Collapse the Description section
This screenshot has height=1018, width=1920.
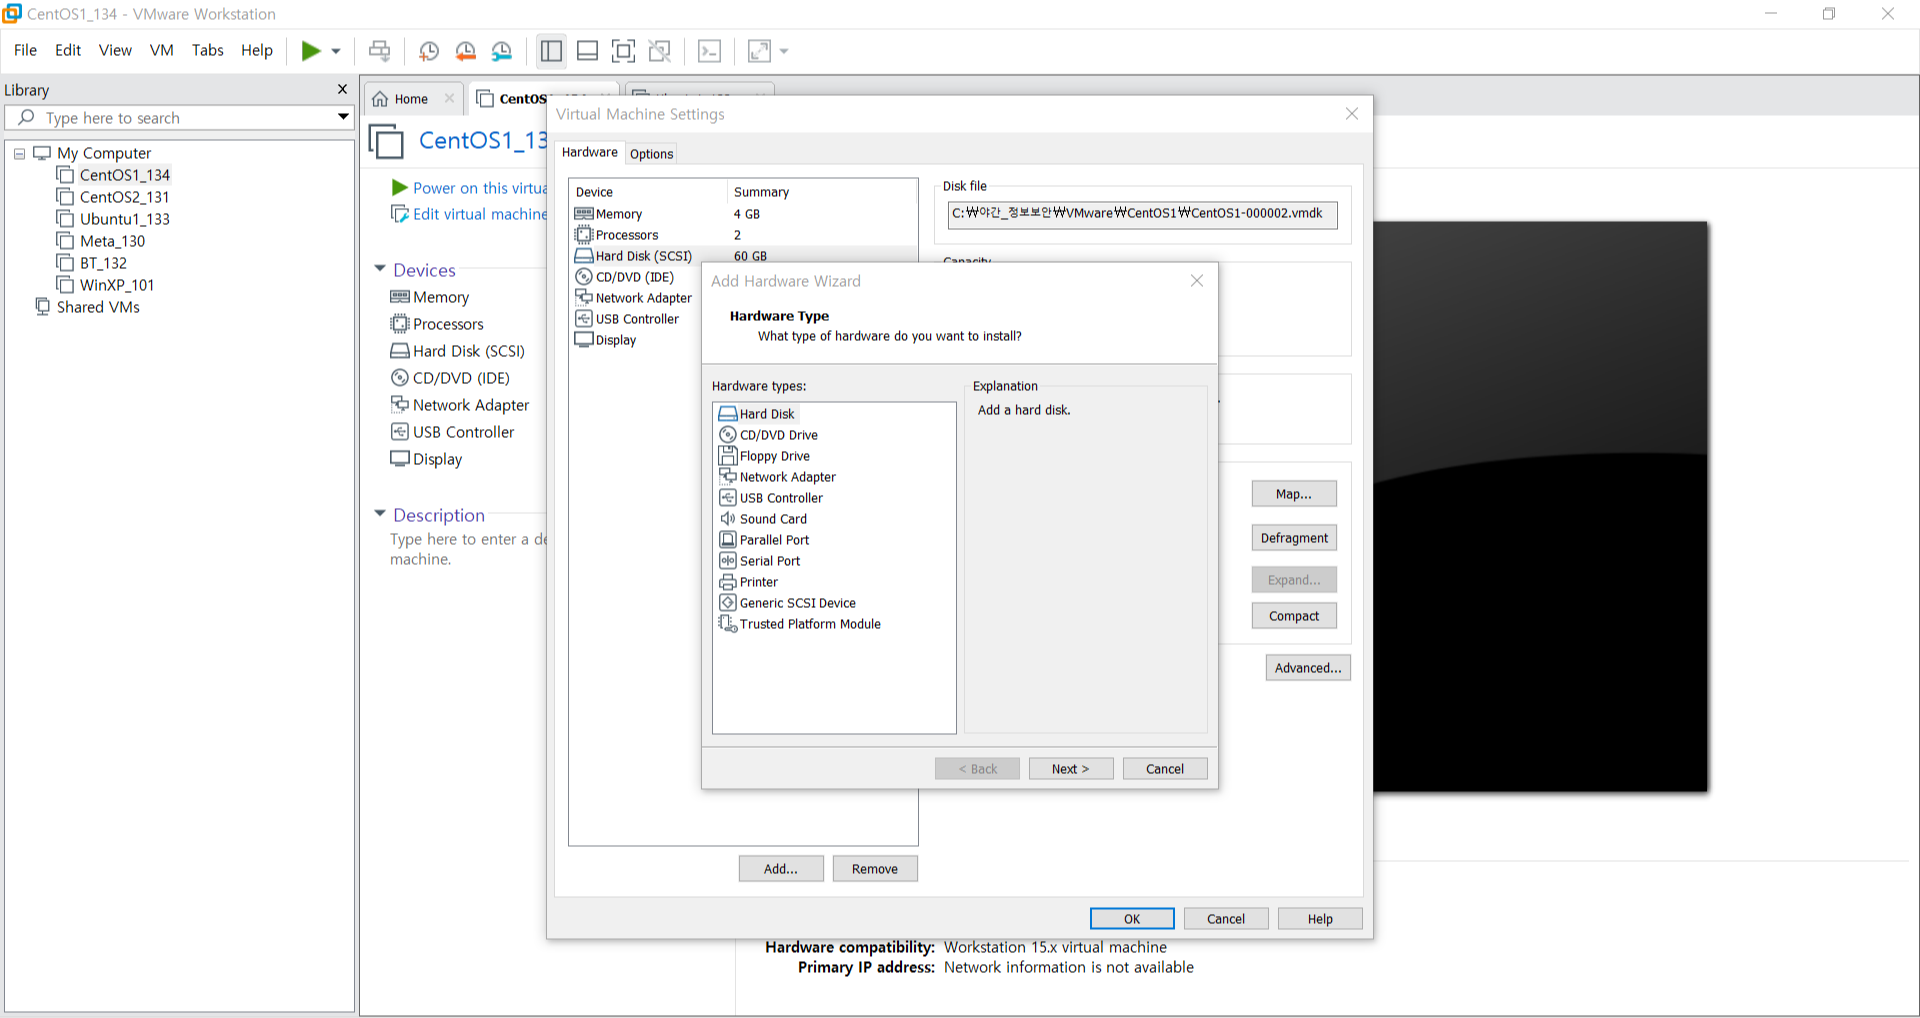380,514
